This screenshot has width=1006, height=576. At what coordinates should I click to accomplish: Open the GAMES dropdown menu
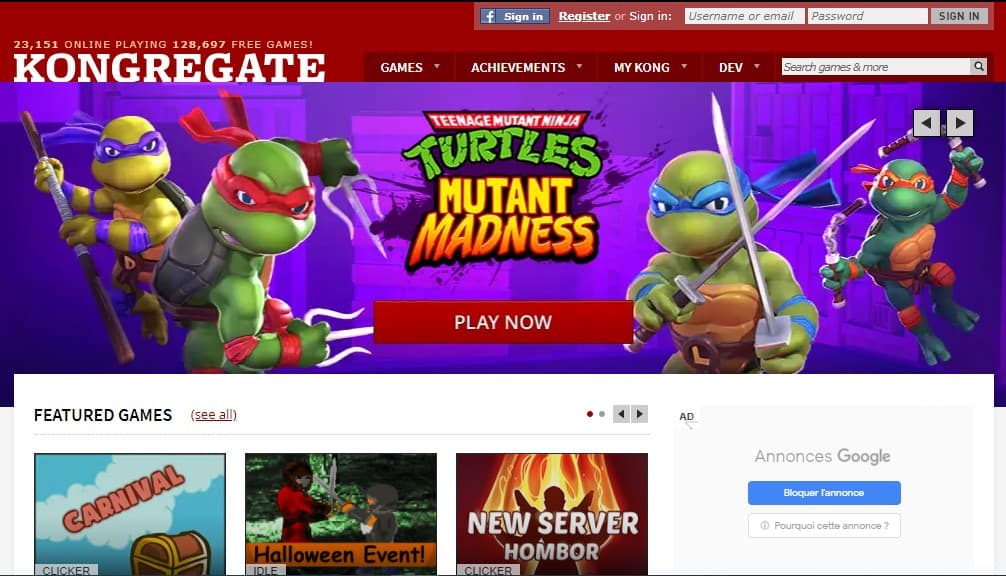point(401,67)
